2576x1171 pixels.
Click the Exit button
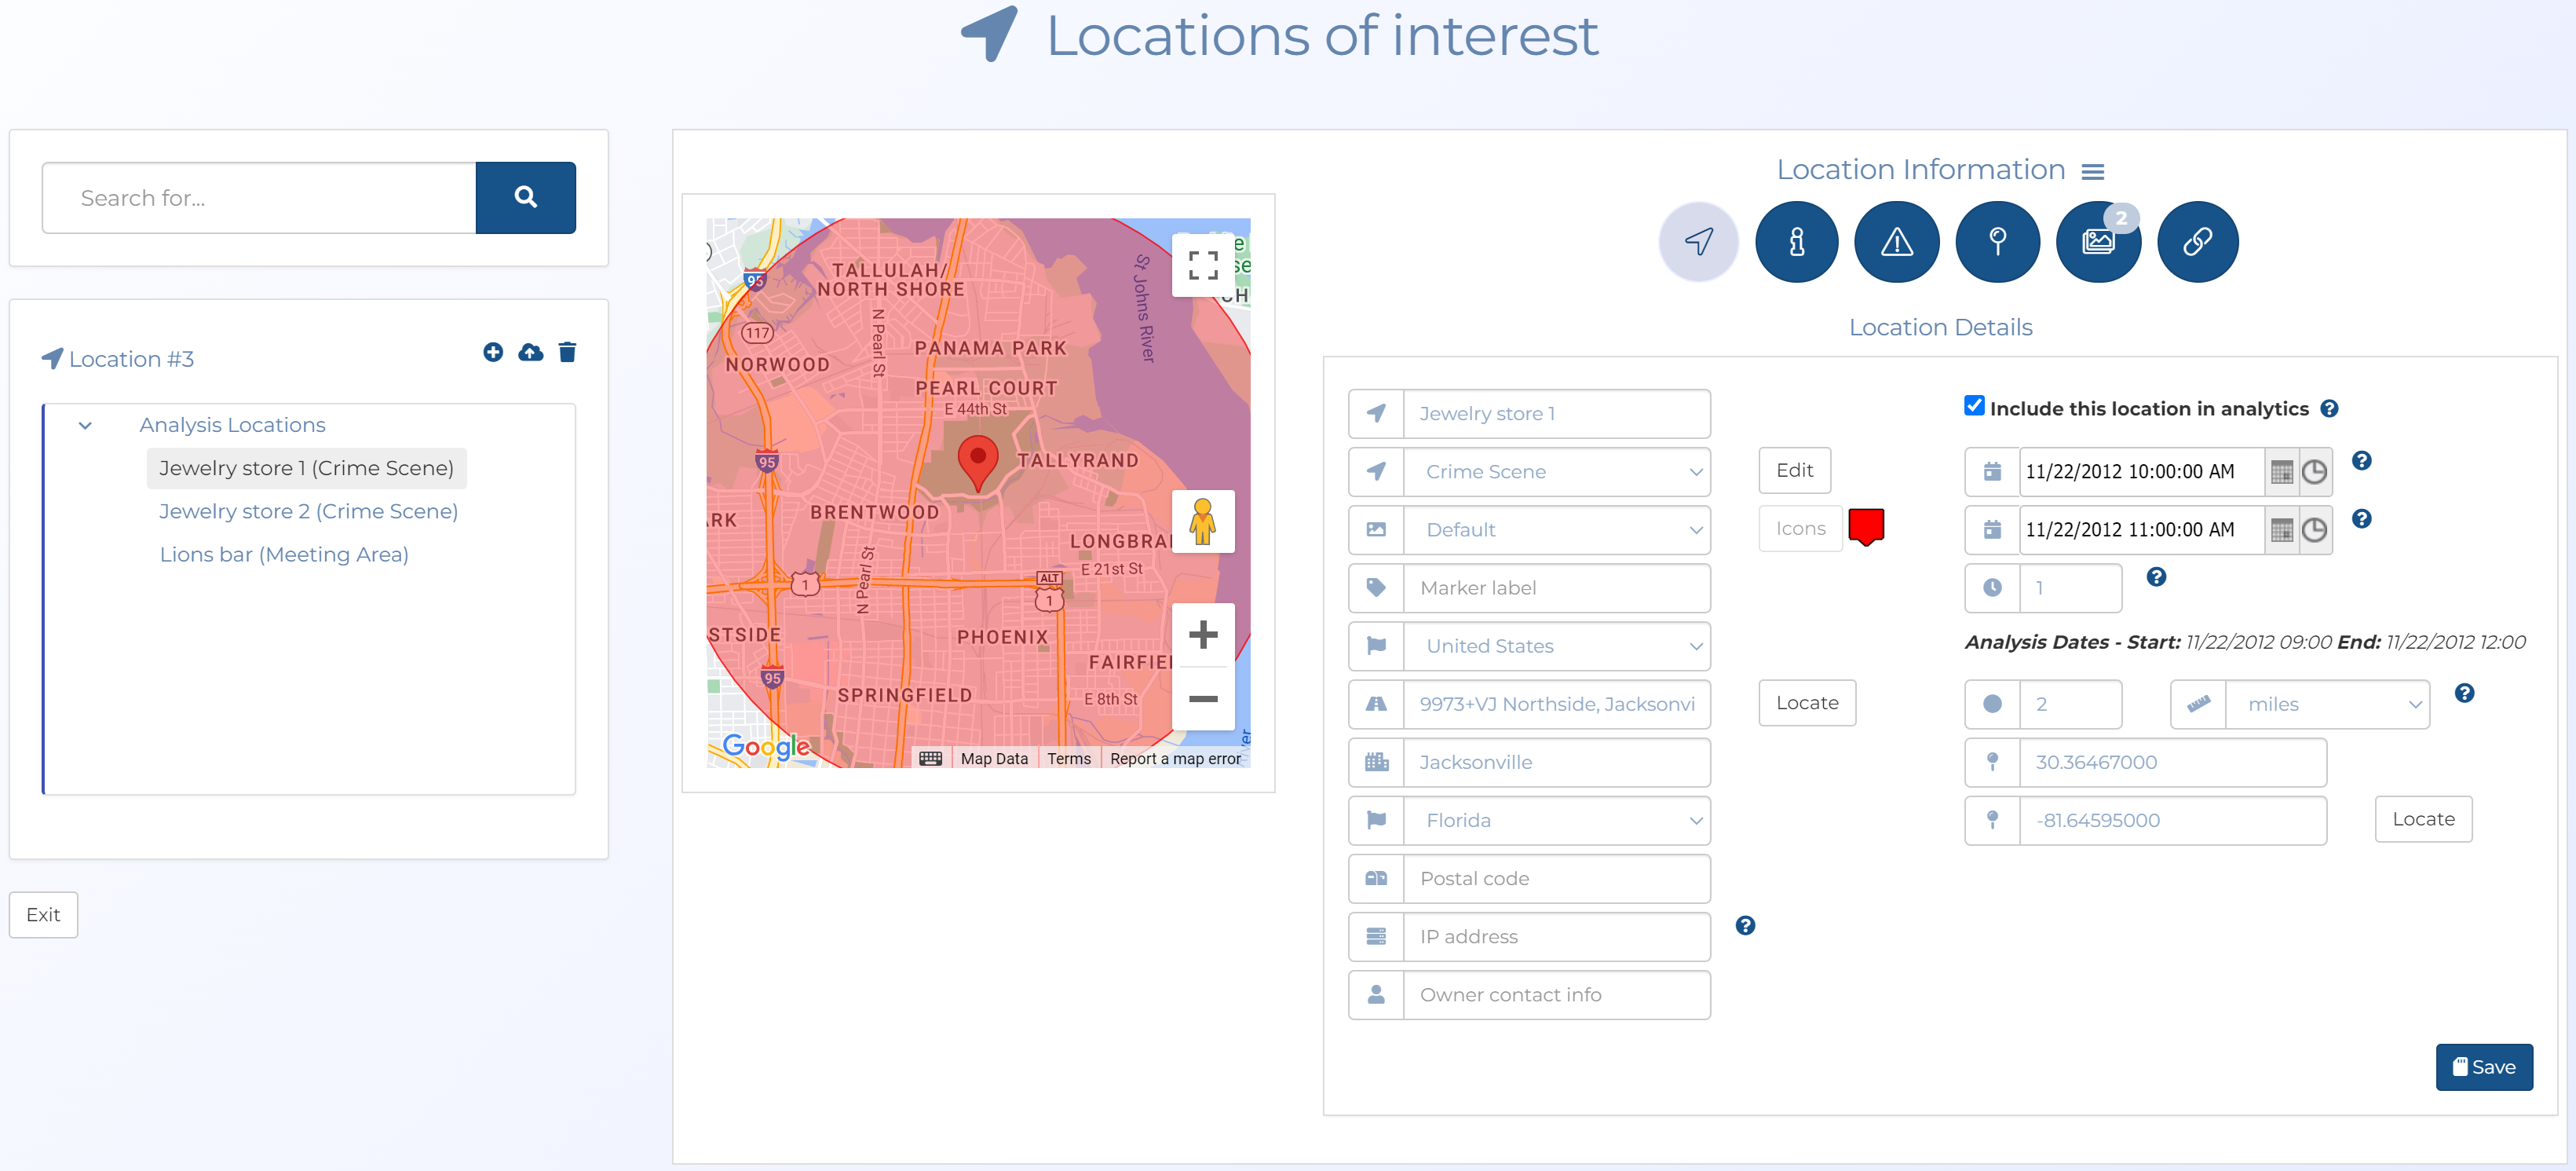pyautogui.click(x=43, y=914)
